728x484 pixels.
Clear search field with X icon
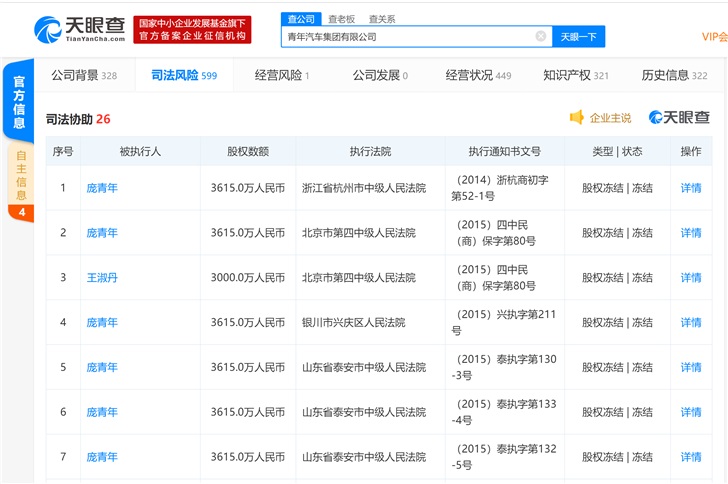point(541,37)
